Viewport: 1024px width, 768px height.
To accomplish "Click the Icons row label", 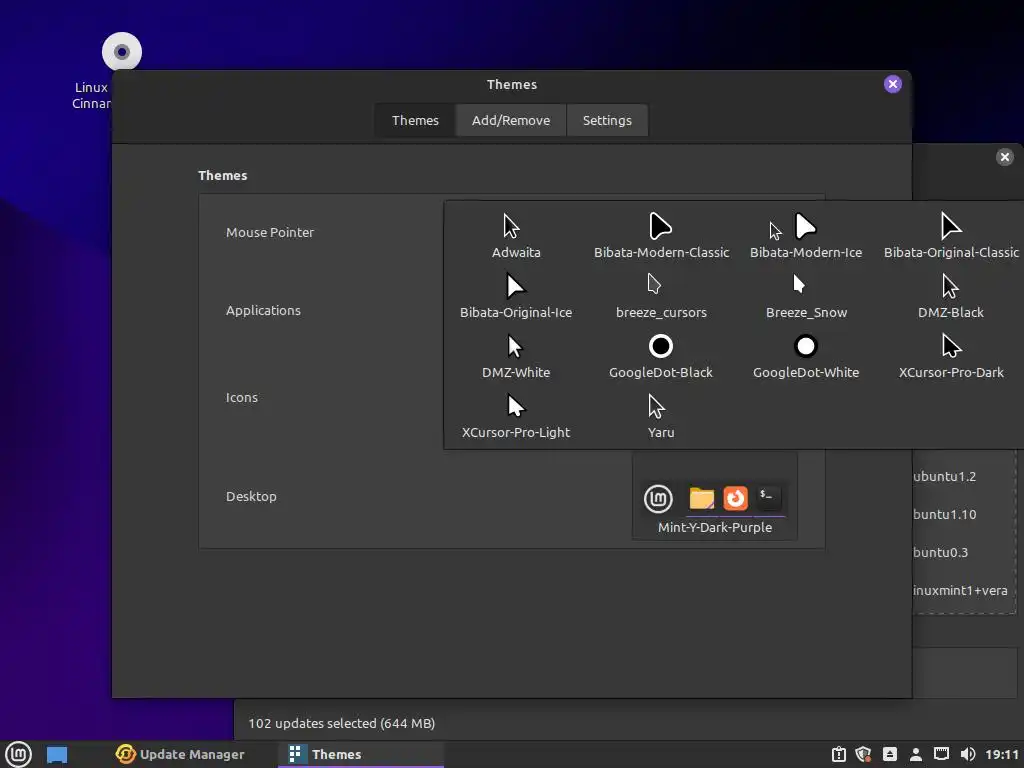I will pyautogui.click(x=242, y=397).
